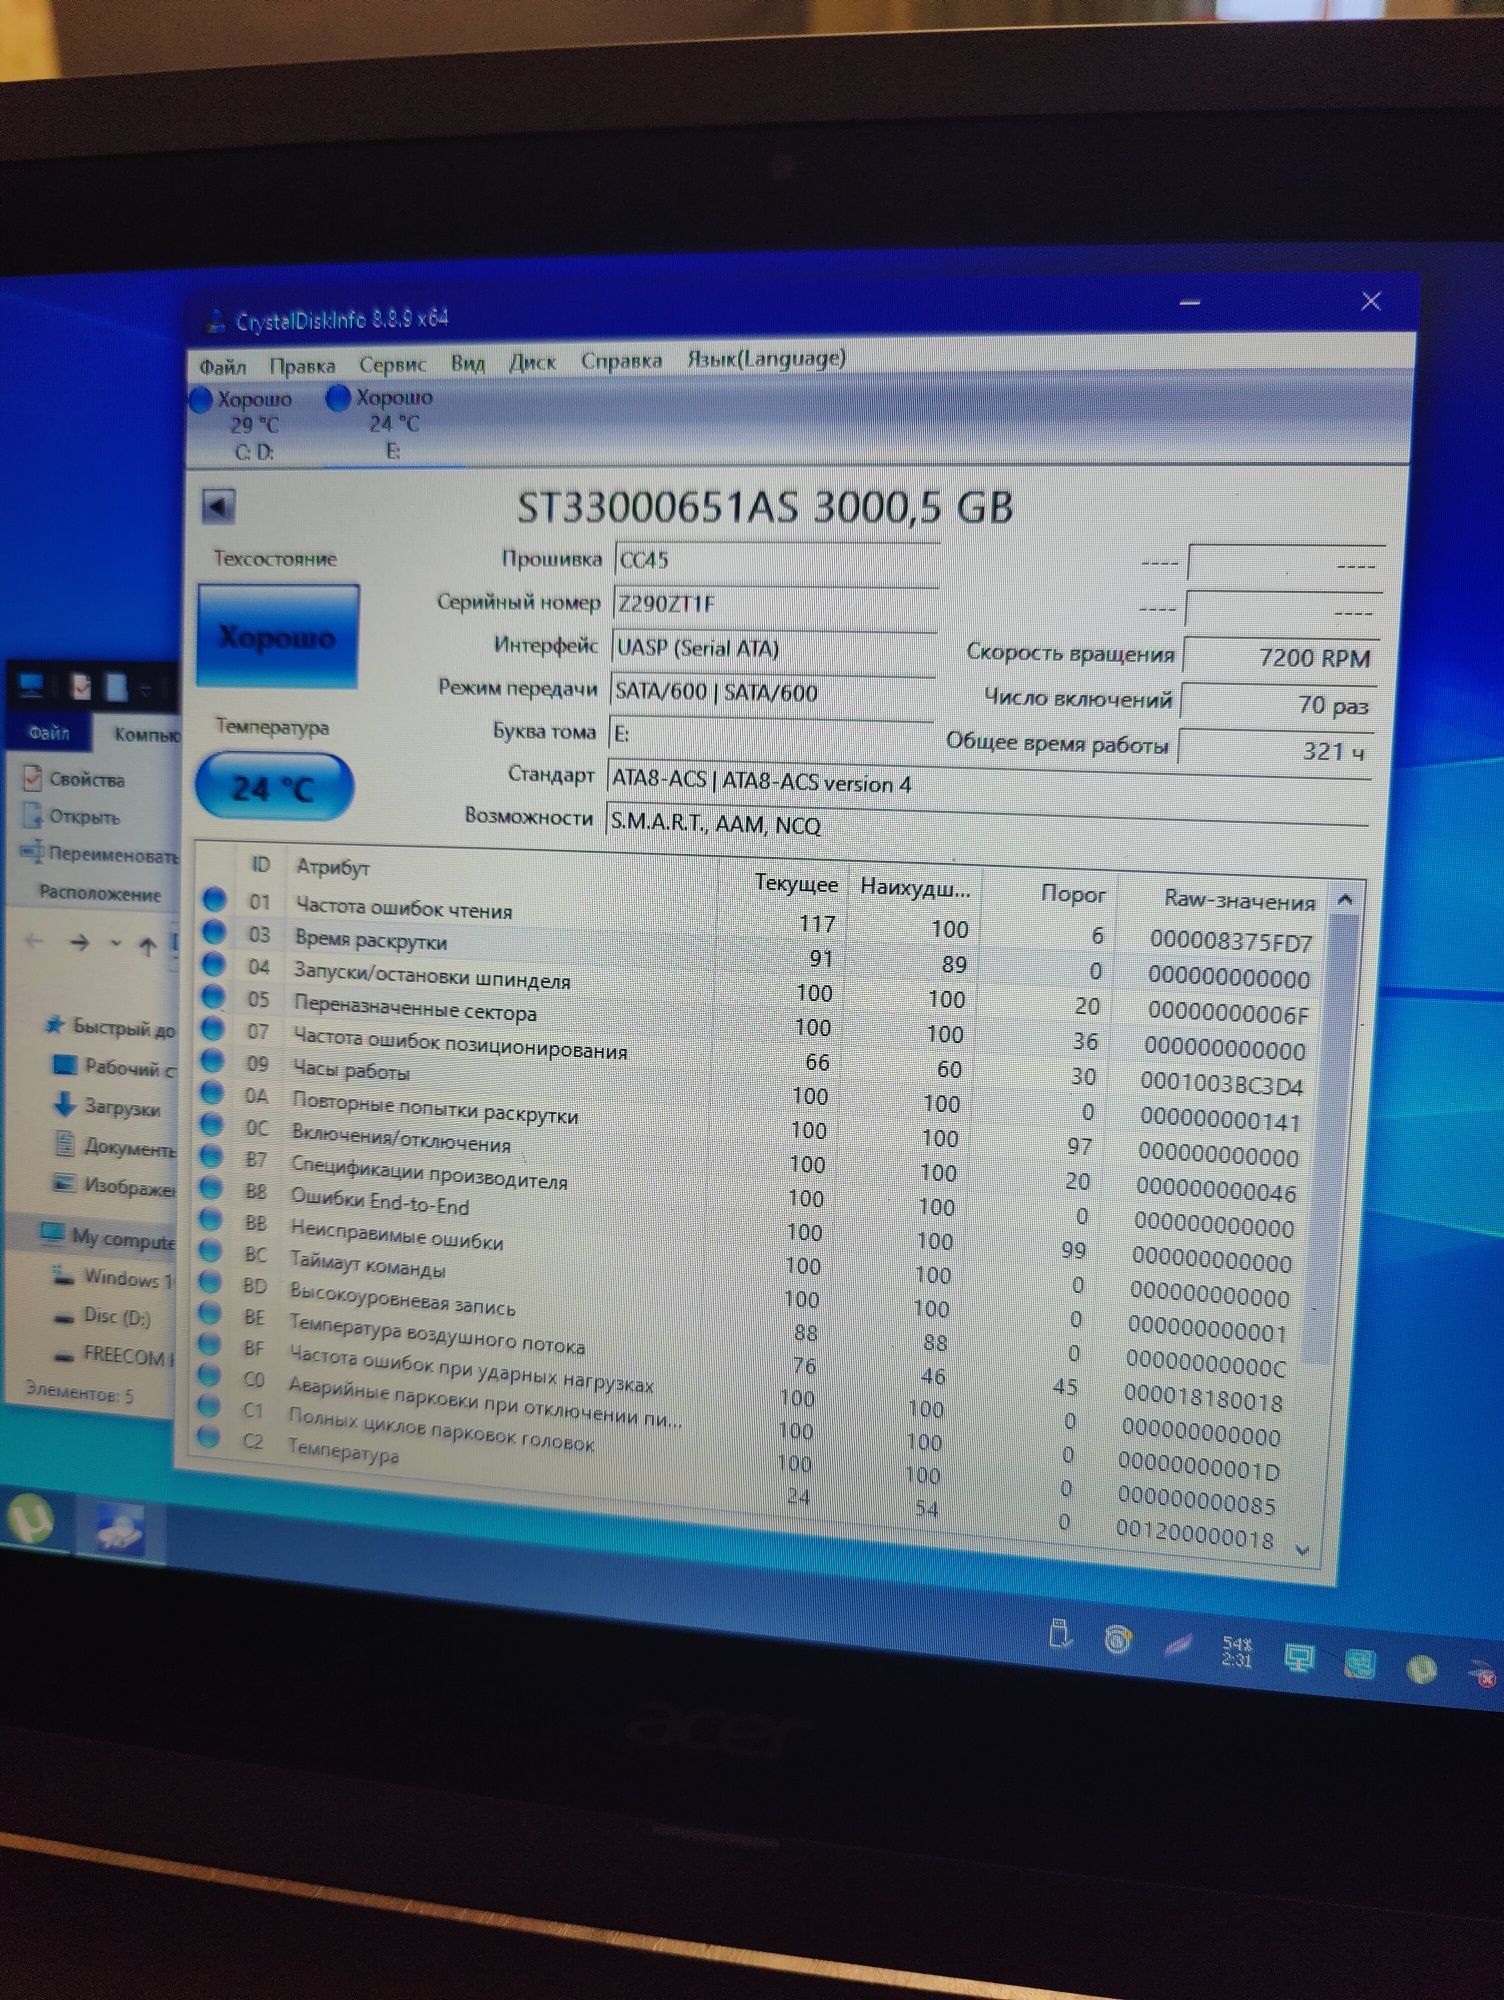
Task: Click the network icon in system tray
Action: tap(1299, 1659)
